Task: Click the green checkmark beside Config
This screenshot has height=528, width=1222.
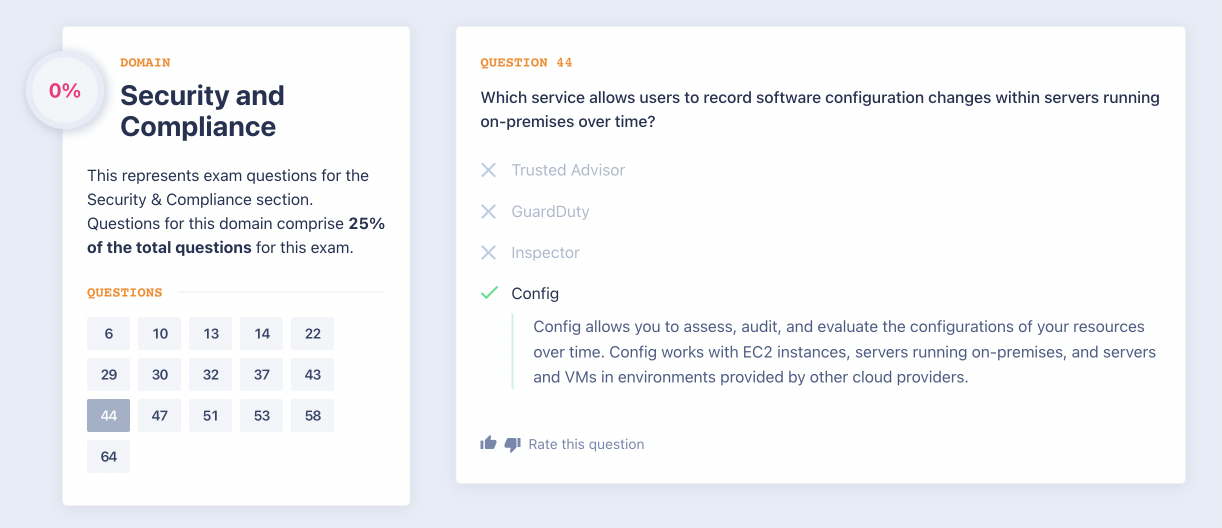Action: point(489,293)
